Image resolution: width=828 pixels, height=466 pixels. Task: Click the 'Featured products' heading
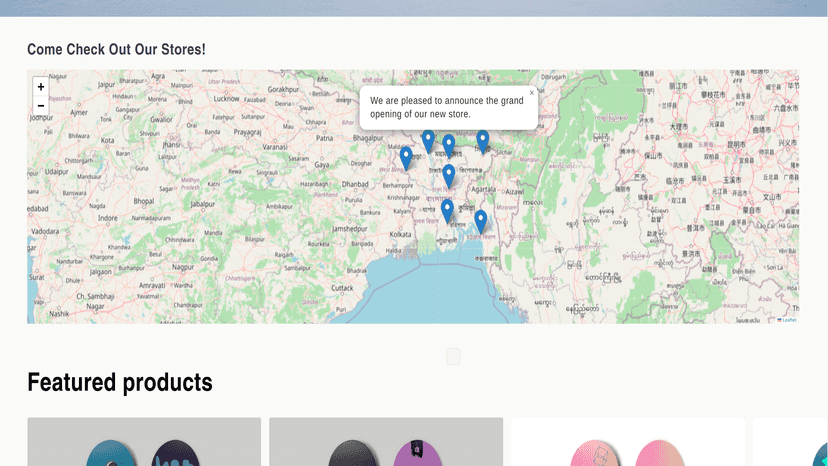[x=120, y=382]
